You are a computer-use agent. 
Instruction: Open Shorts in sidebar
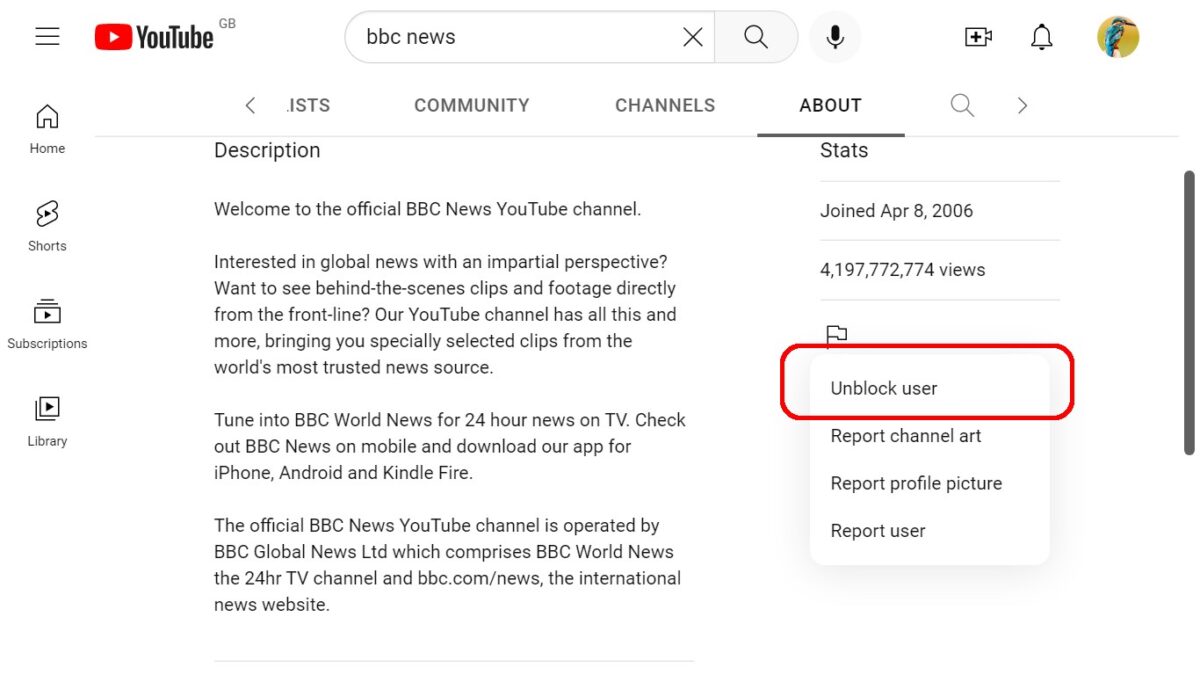(x=47, y=226)
